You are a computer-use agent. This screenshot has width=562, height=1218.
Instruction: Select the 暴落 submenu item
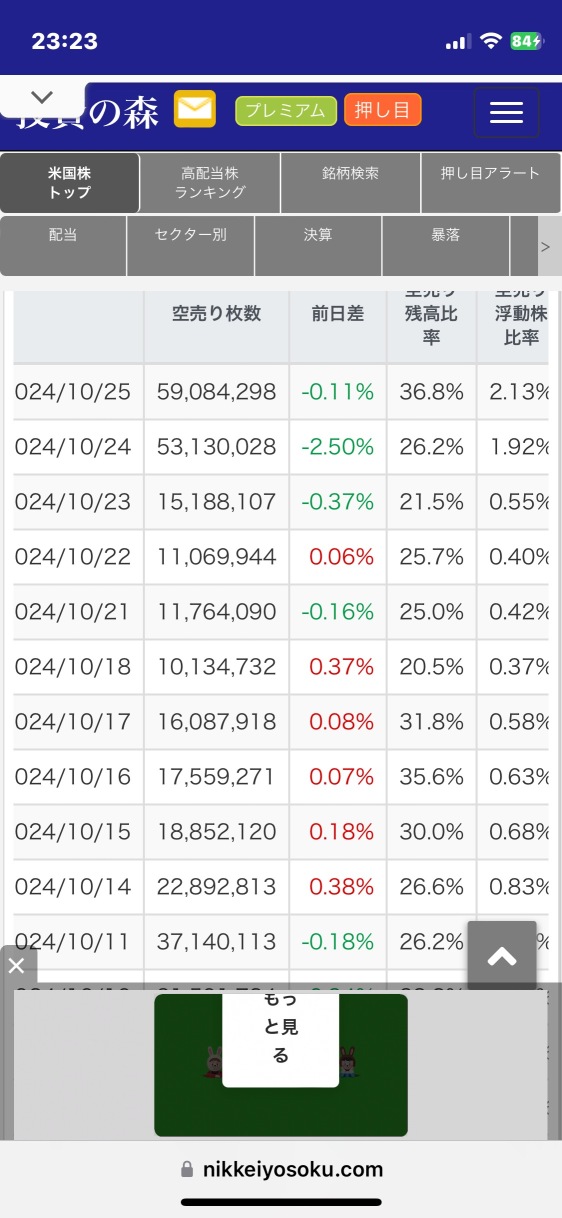[446, 245]
